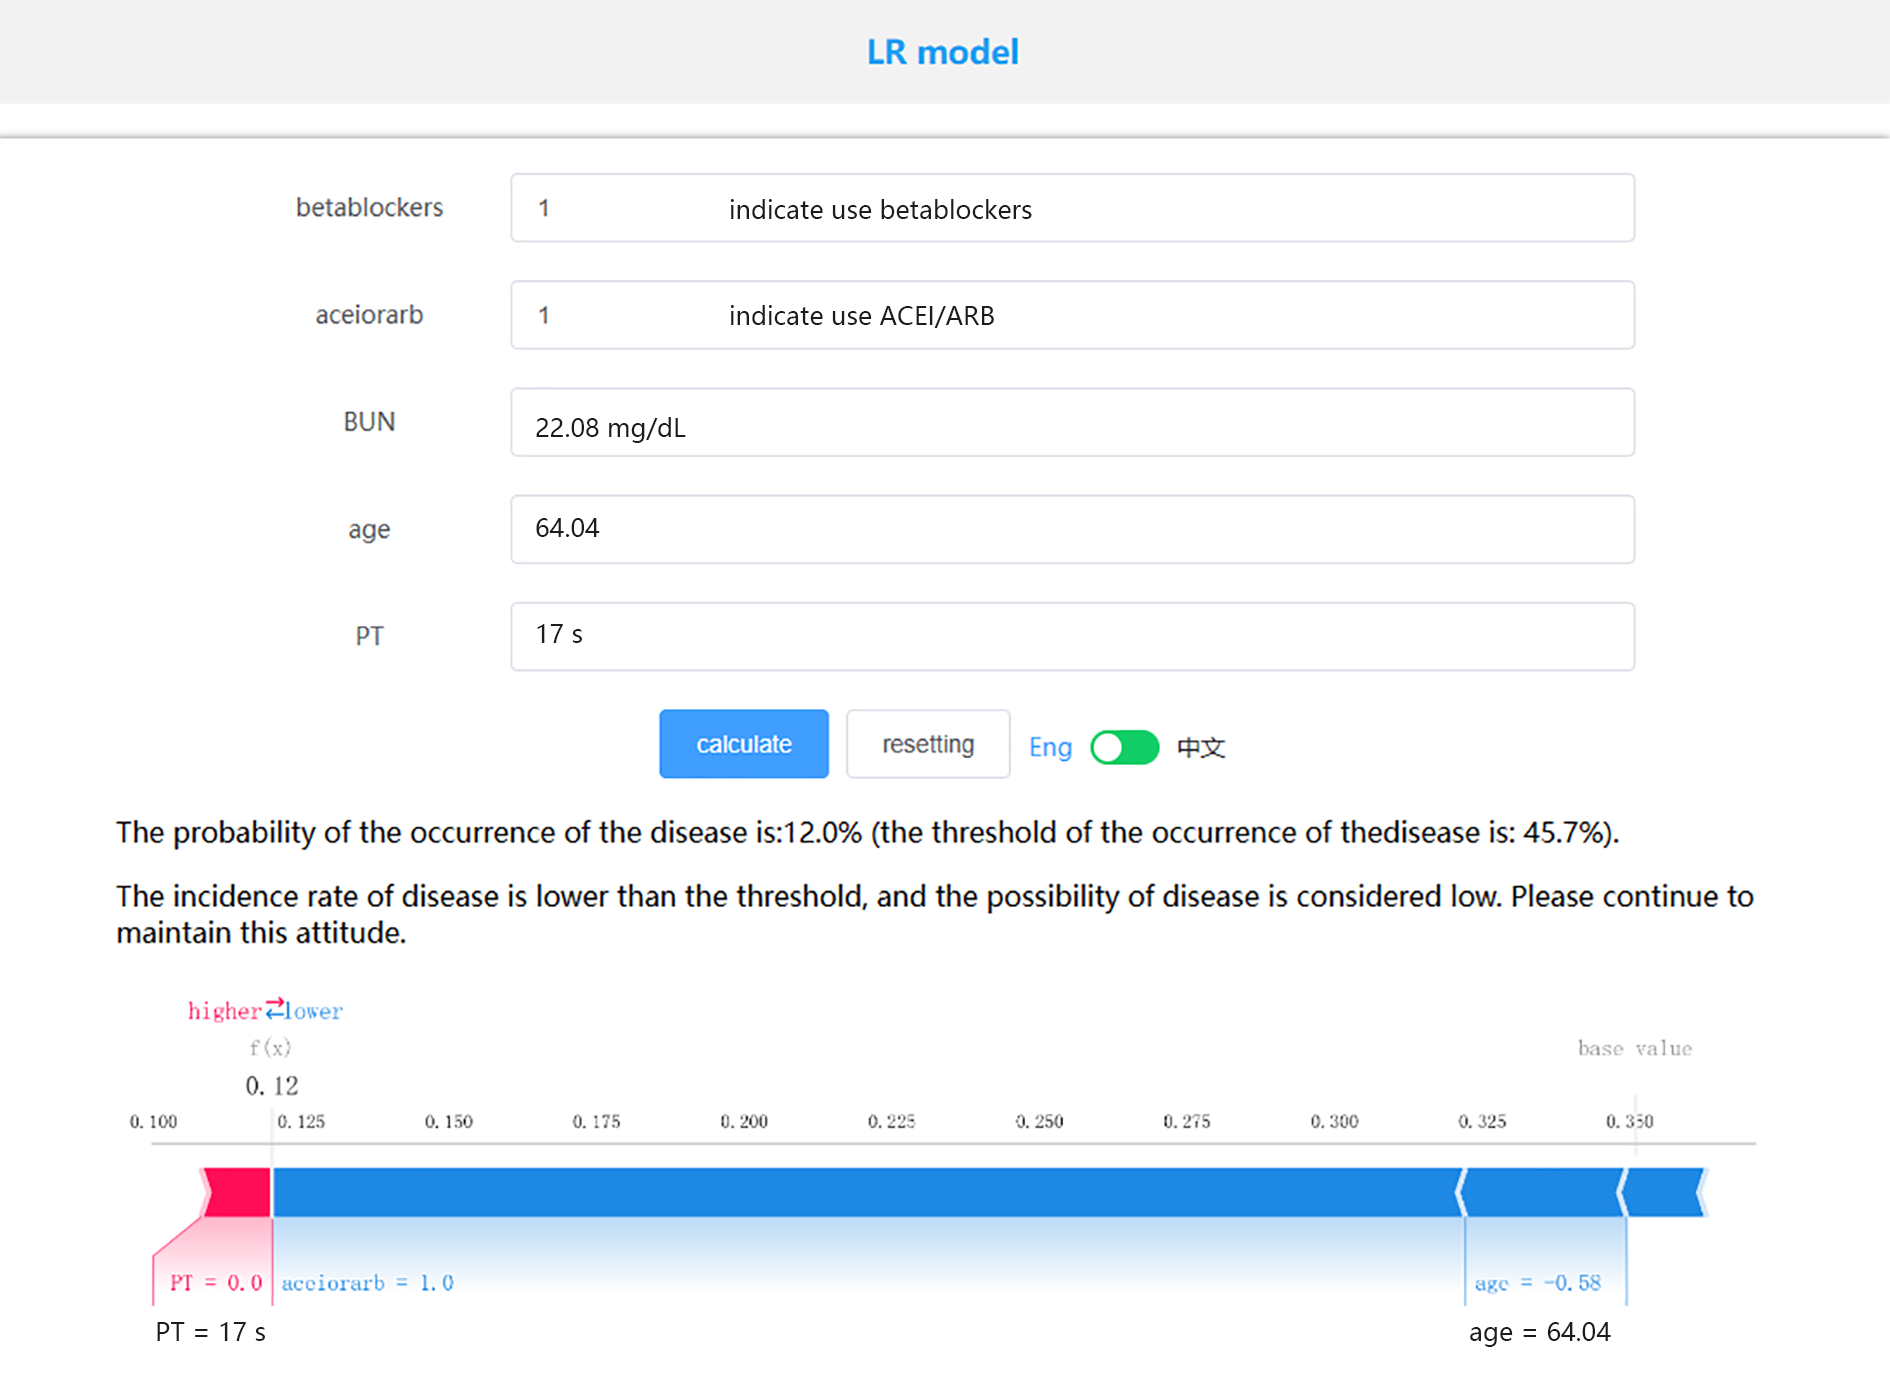Focus the age input box
The height and width of the screenshot is (1384, 1890).
[1071, 529]
